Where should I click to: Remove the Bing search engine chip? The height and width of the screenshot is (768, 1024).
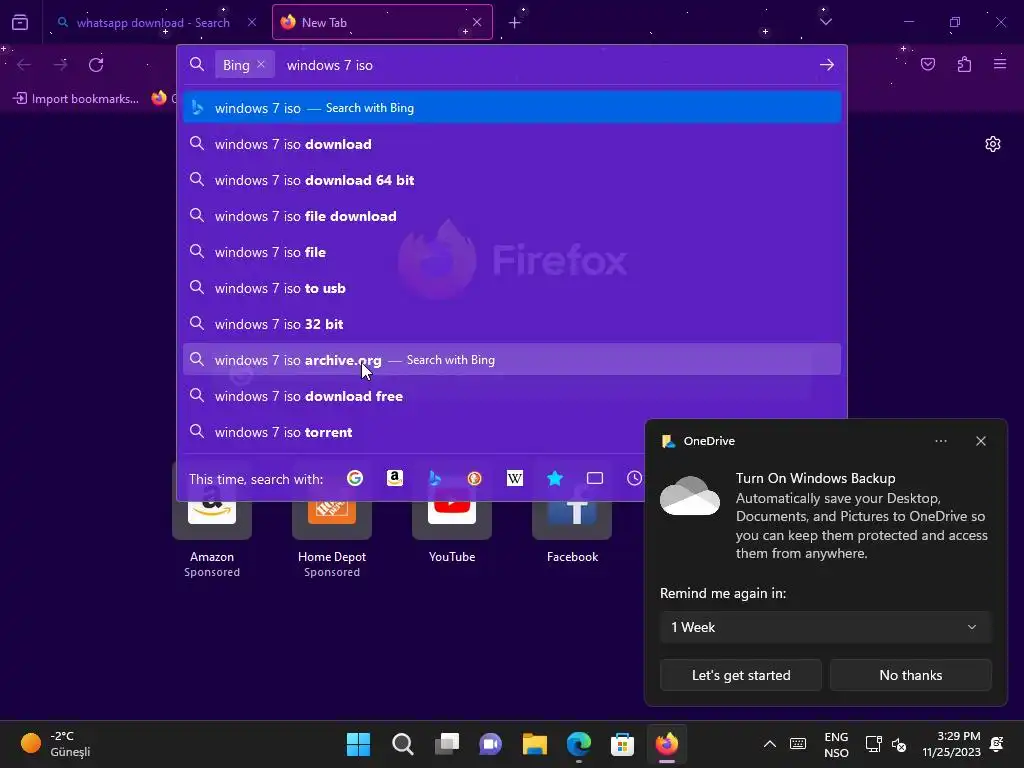[x=261, y=65]
